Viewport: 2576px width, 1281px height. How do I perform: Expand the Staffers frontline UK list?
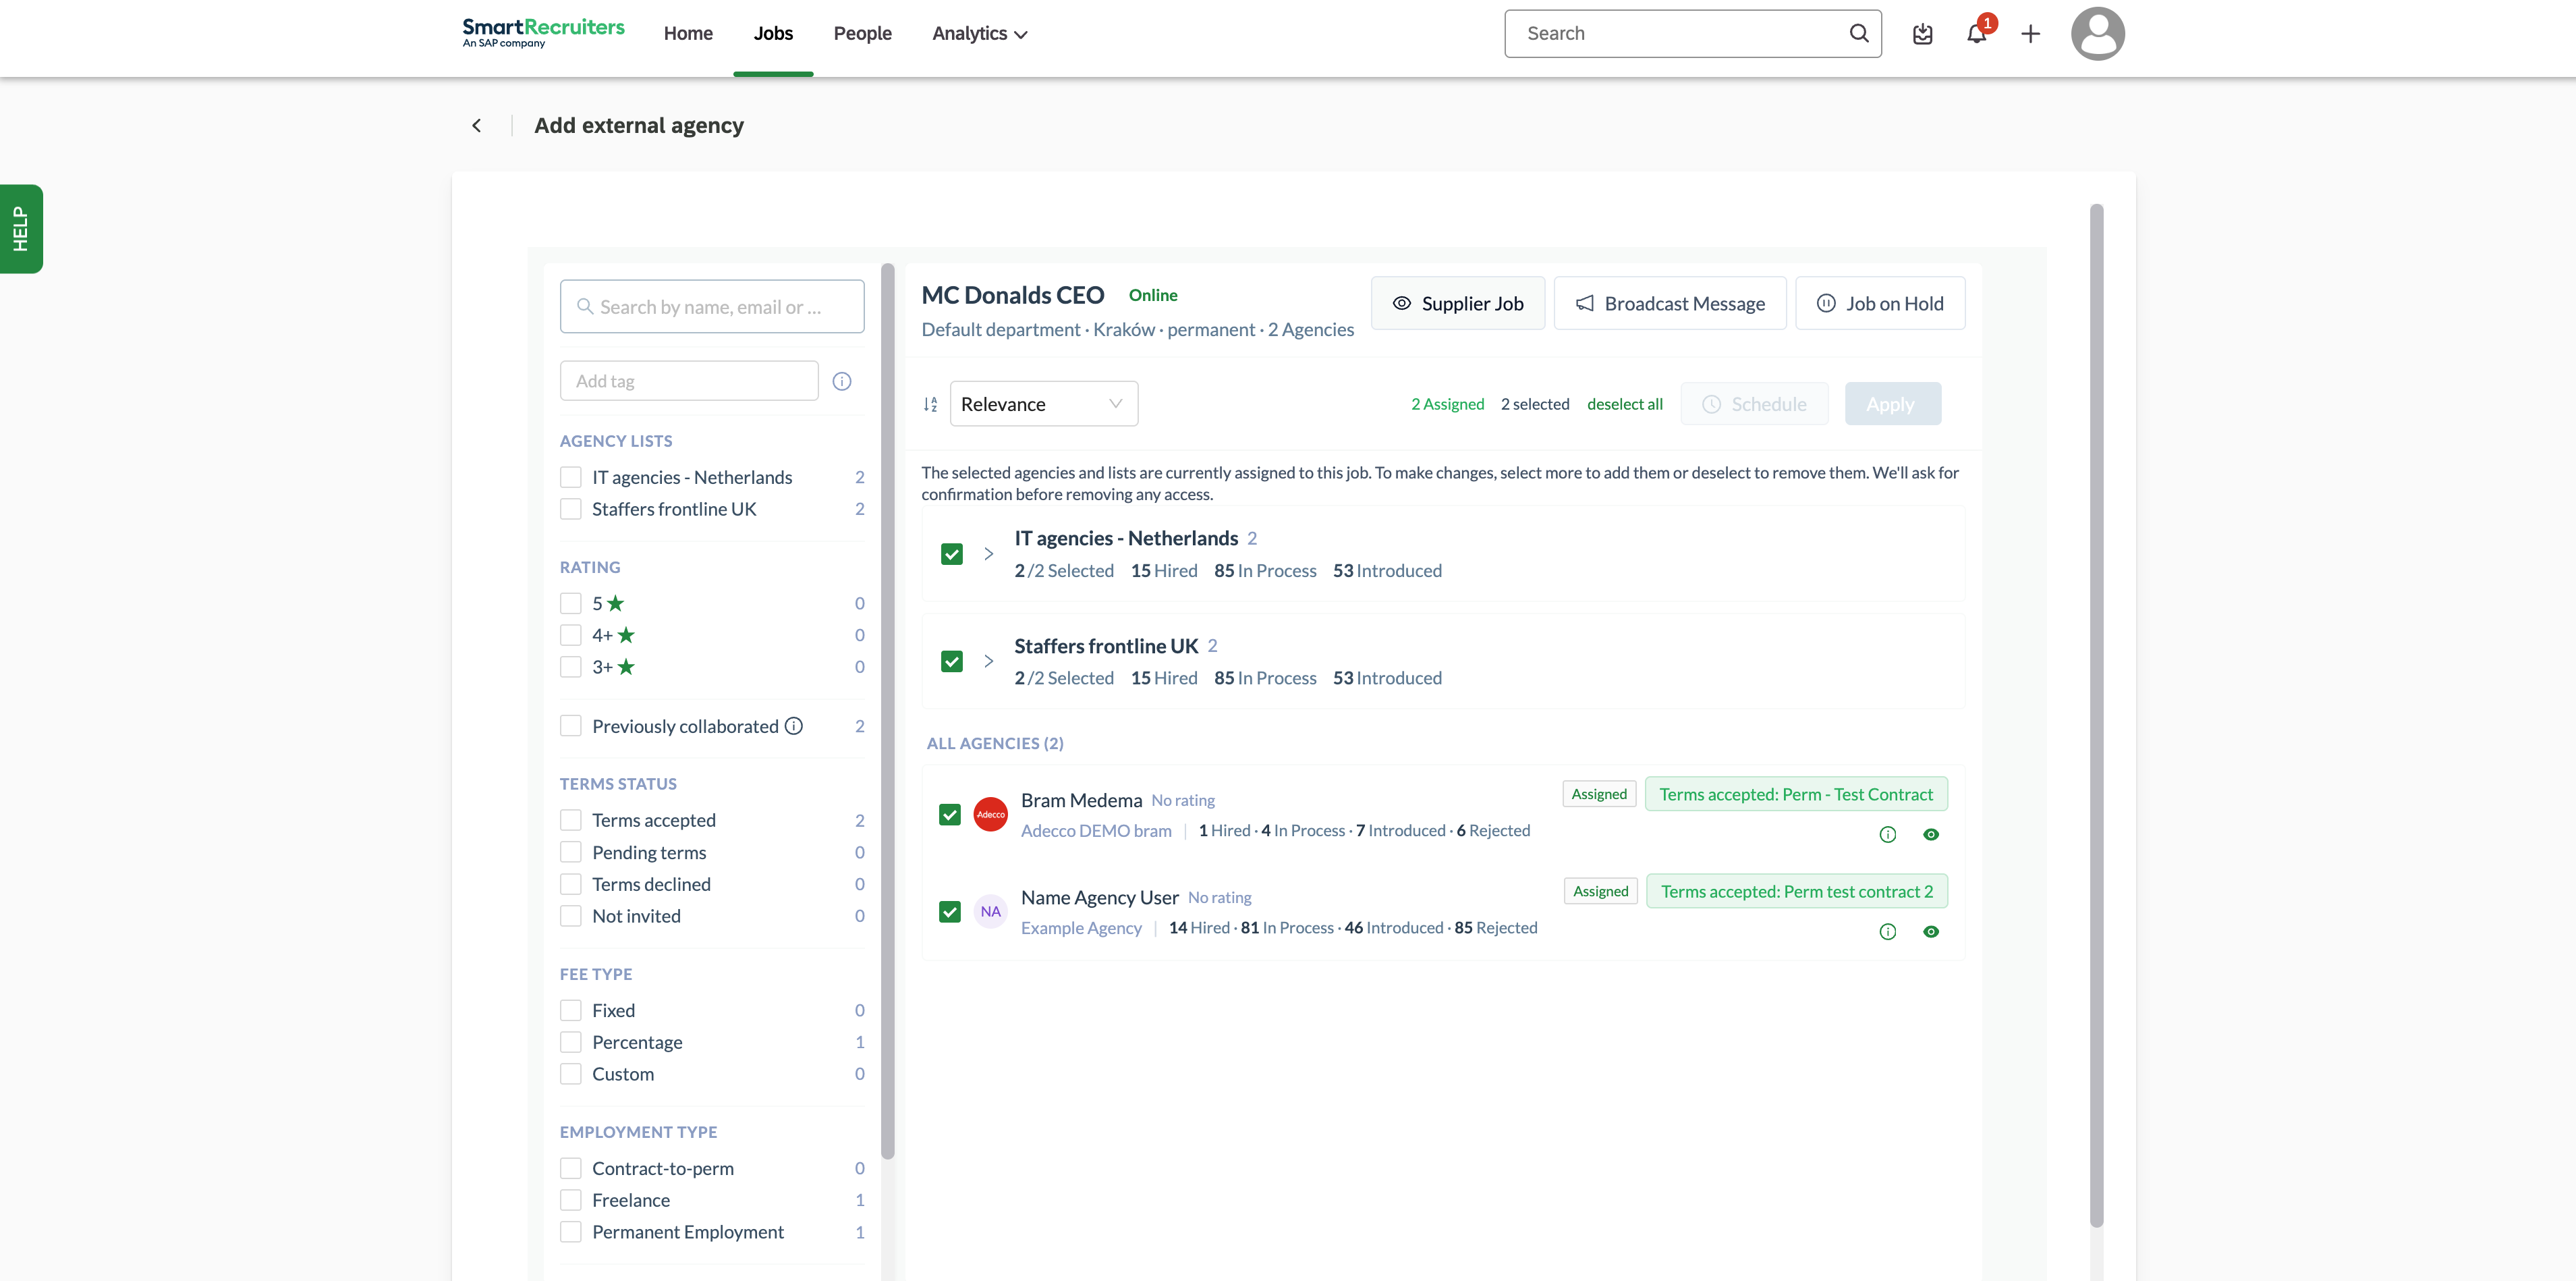pyautogui.click(x=988, y=661)
